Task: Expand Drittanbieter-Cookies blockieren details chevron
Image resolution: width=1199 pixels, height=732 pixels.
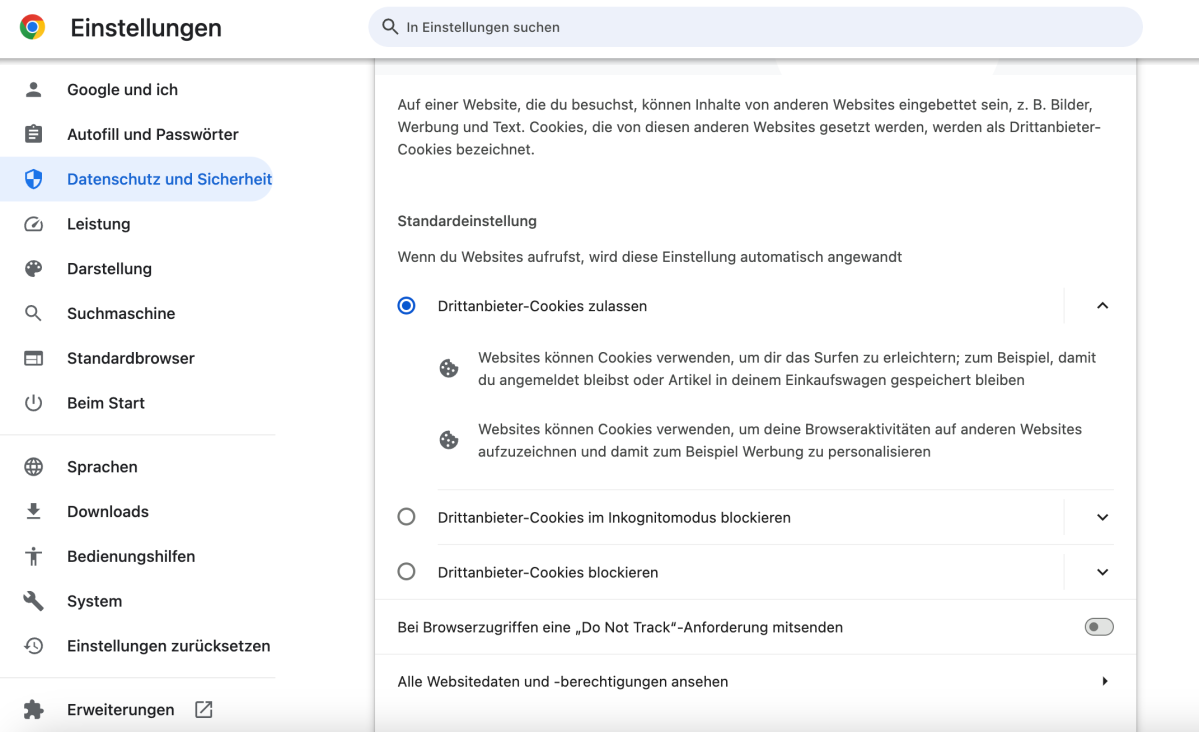Action: point(1102,572)
